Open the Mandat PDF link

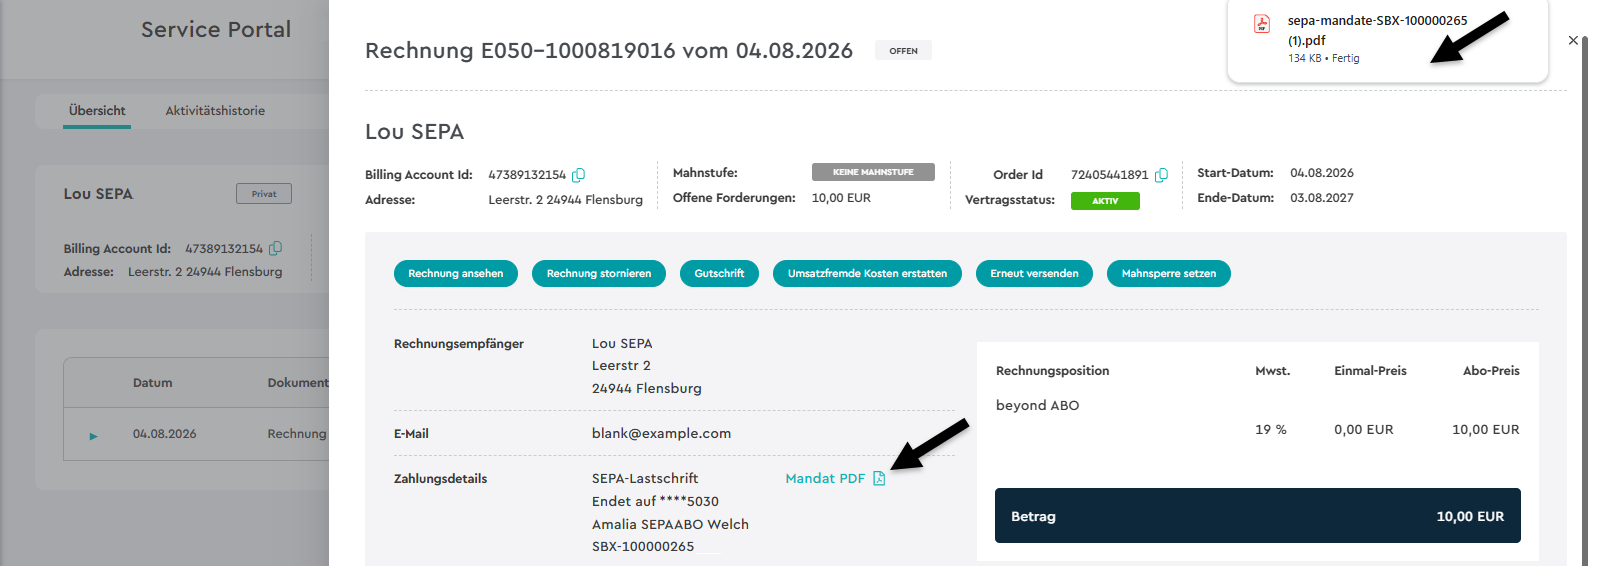[825, 479]
